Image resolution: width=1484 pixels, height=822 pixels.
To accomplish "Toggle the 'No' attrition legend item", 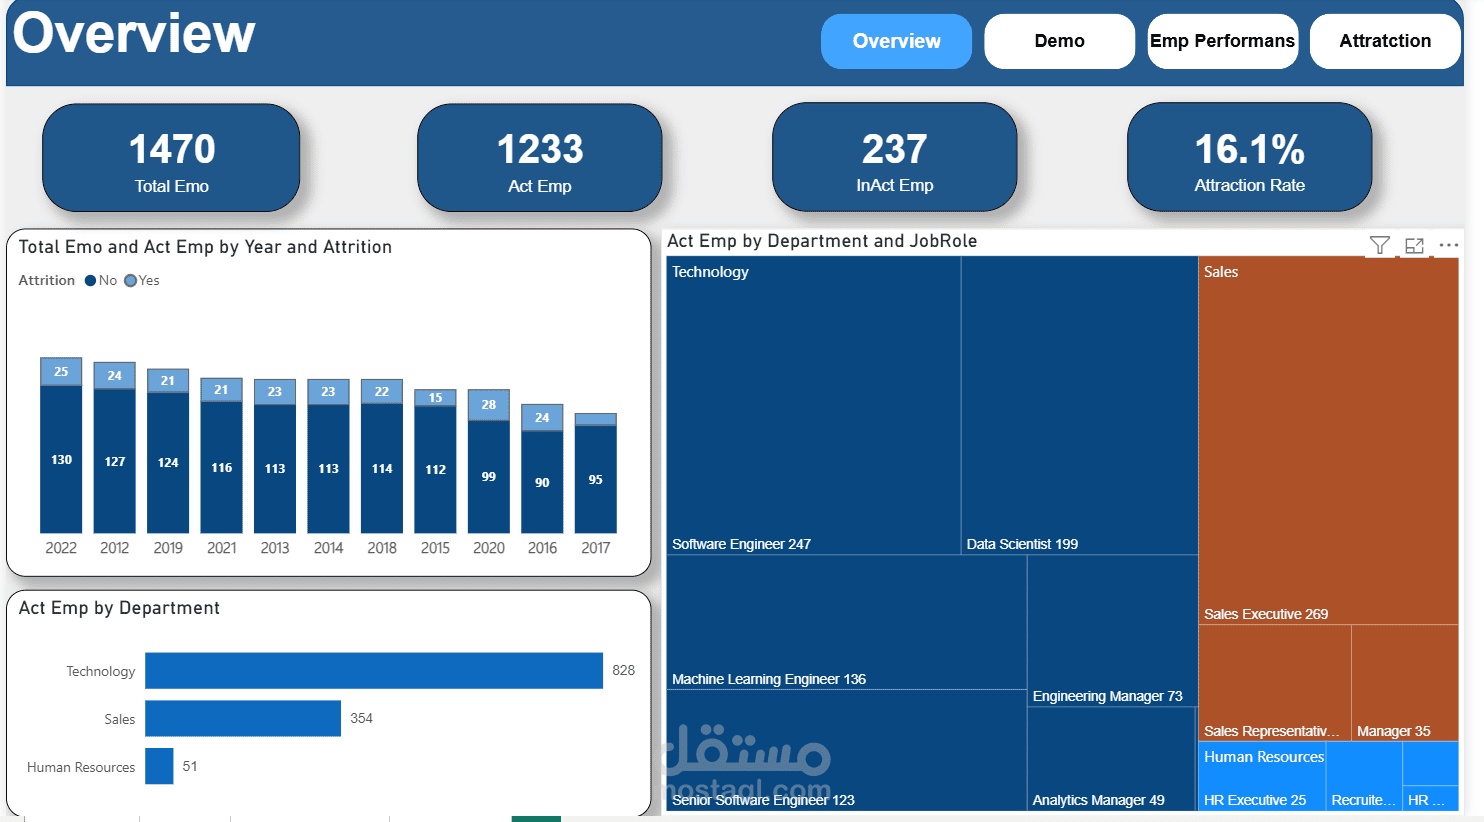I will 105,280.
